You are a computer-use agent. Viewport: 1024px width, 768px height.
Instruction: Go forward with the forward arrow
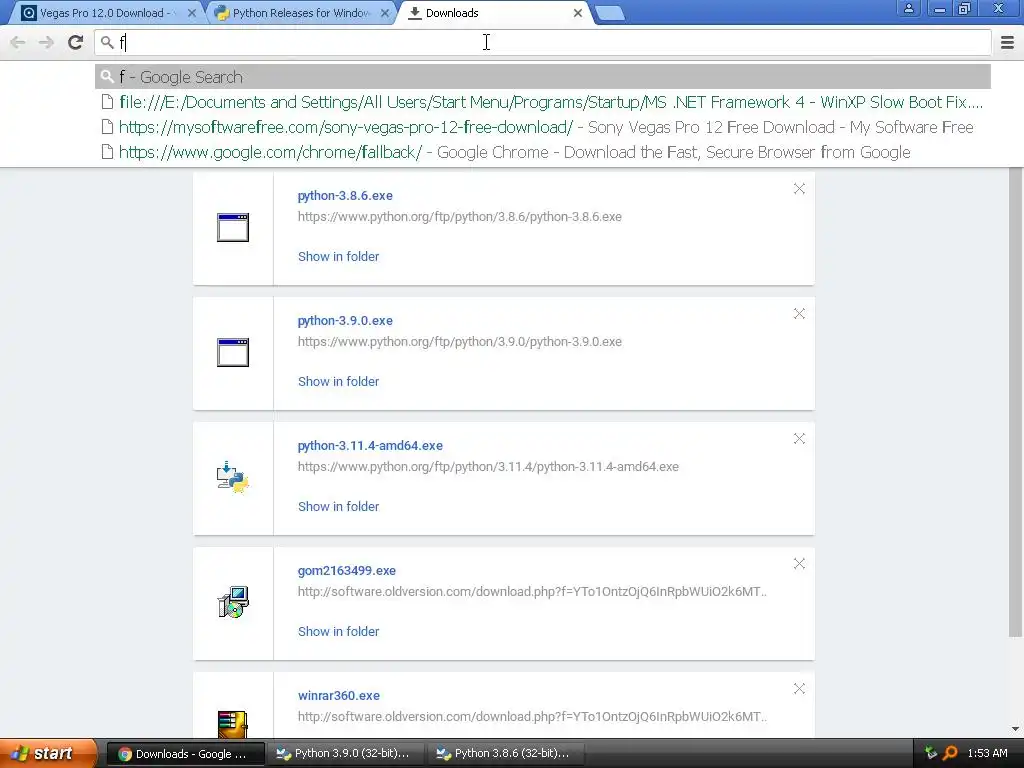(46, 42)
